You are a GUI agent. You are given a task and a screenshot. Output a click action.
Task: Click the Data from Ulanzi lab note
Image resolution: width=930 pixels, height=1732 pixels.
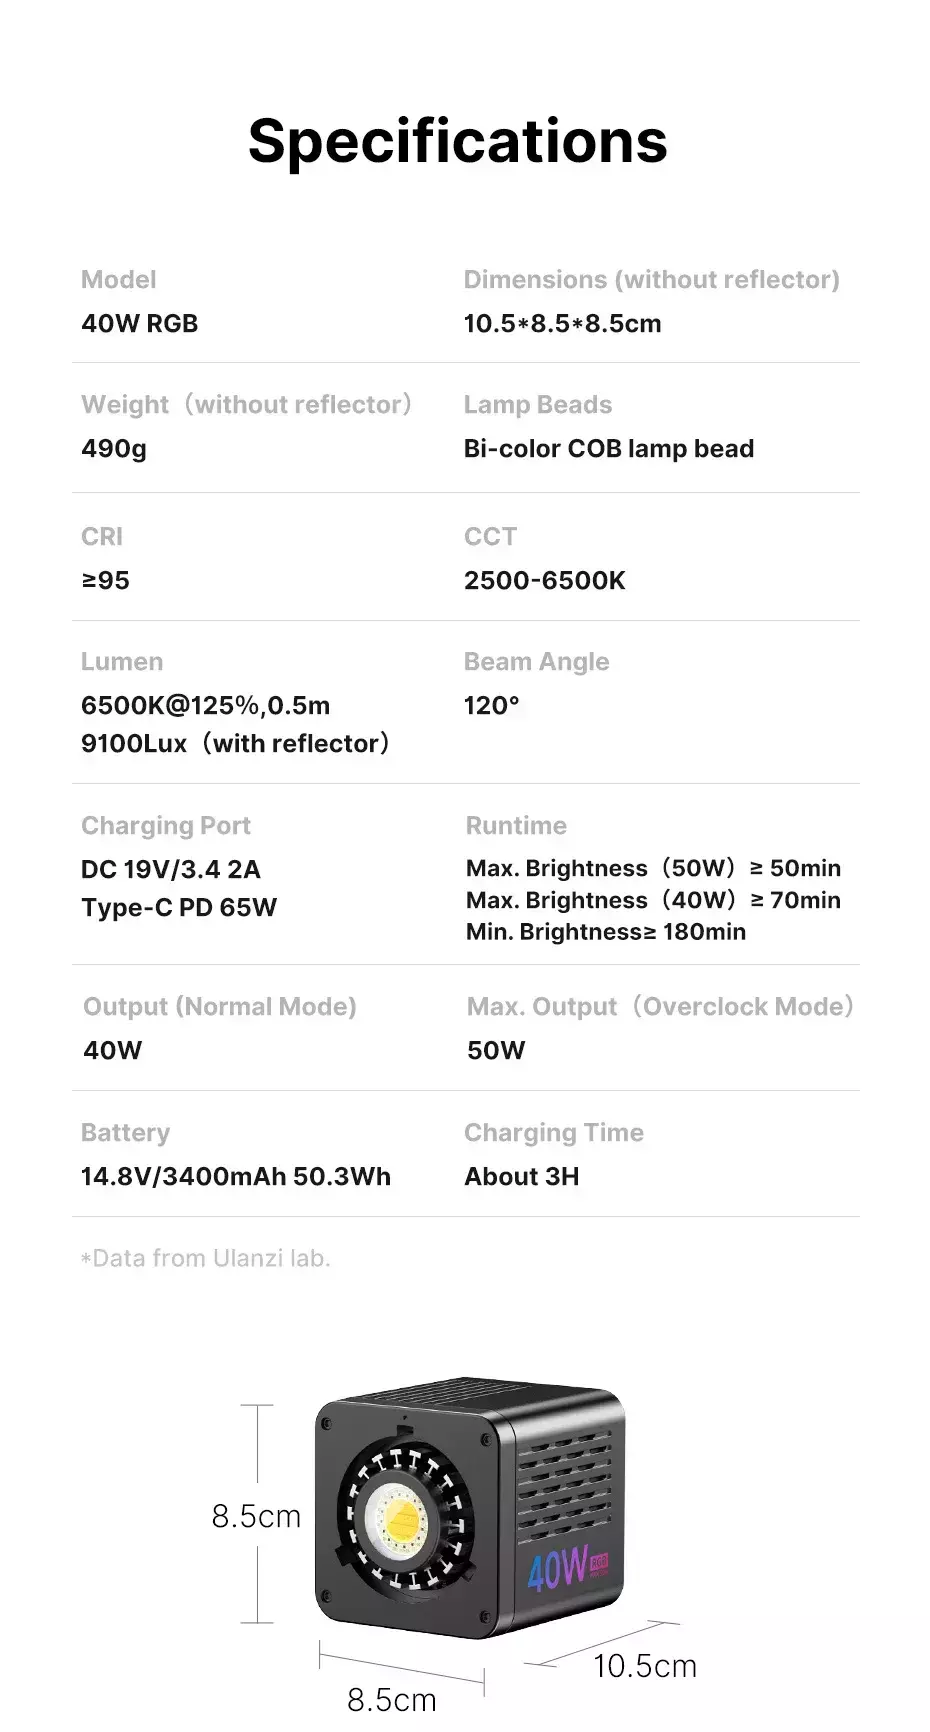pos(205,1258)
